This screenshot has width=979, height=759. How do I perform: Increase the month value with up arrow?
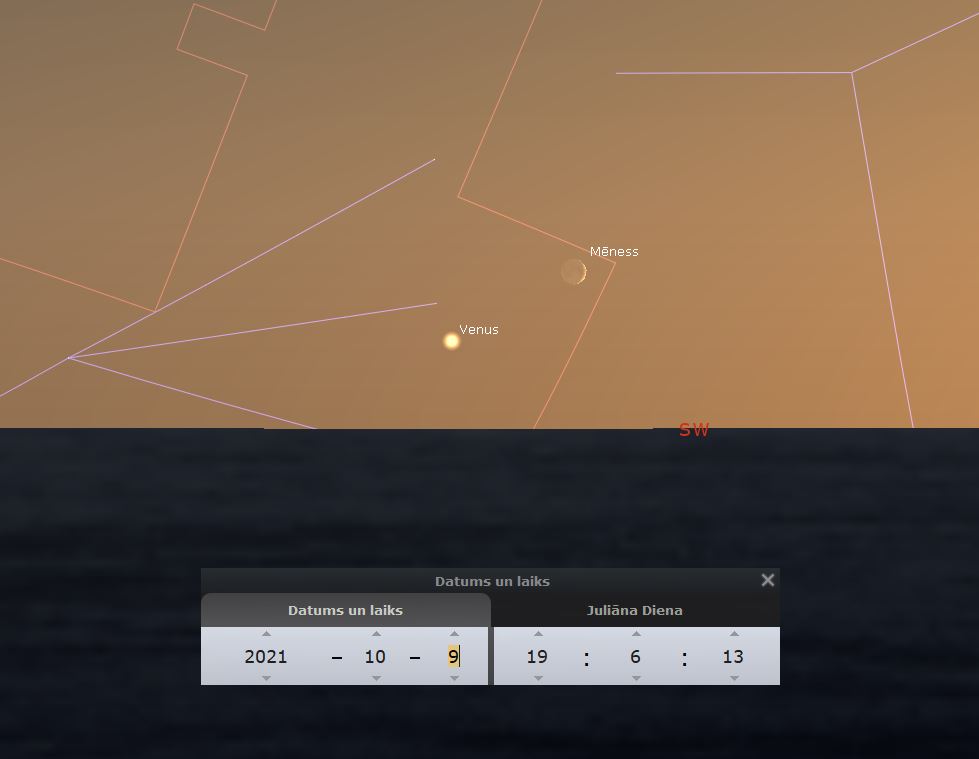click(x=376, y=634)
